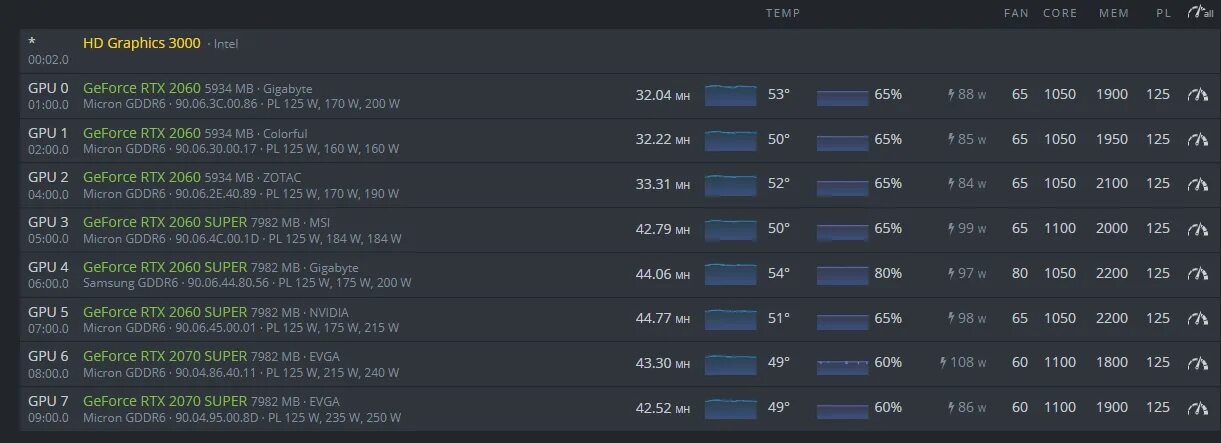Click the GPU 6 power draw lightning icon
The height and width of the screenshot is (443, 1221).
click(943, 362)
